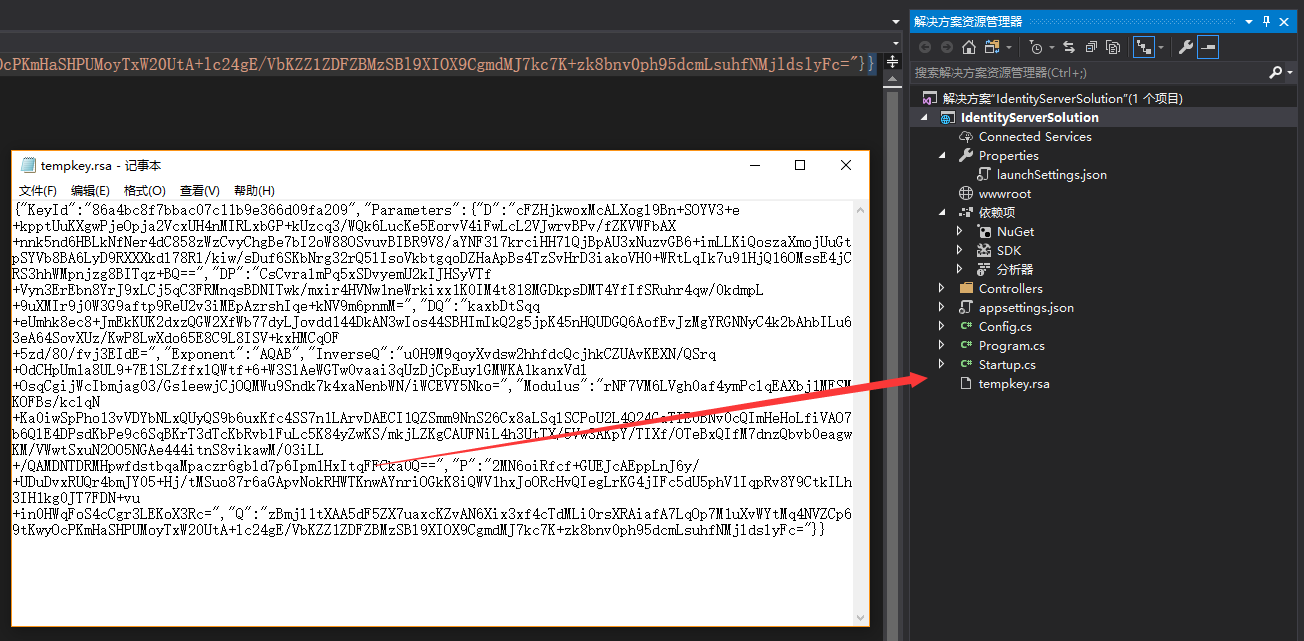Select tempkey.rsa in Solution Explorer
Viewport: 1304px width, 641px height.
[x=1014, y=383]
